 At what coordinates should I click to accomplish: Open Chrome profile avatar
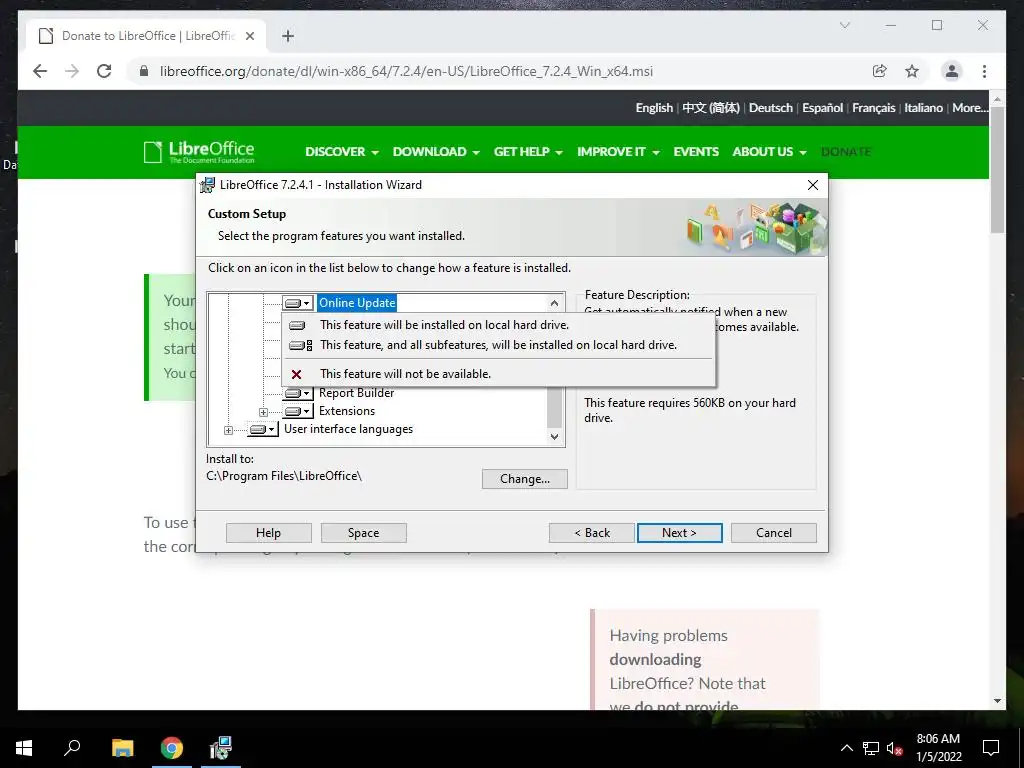(952, 71)
